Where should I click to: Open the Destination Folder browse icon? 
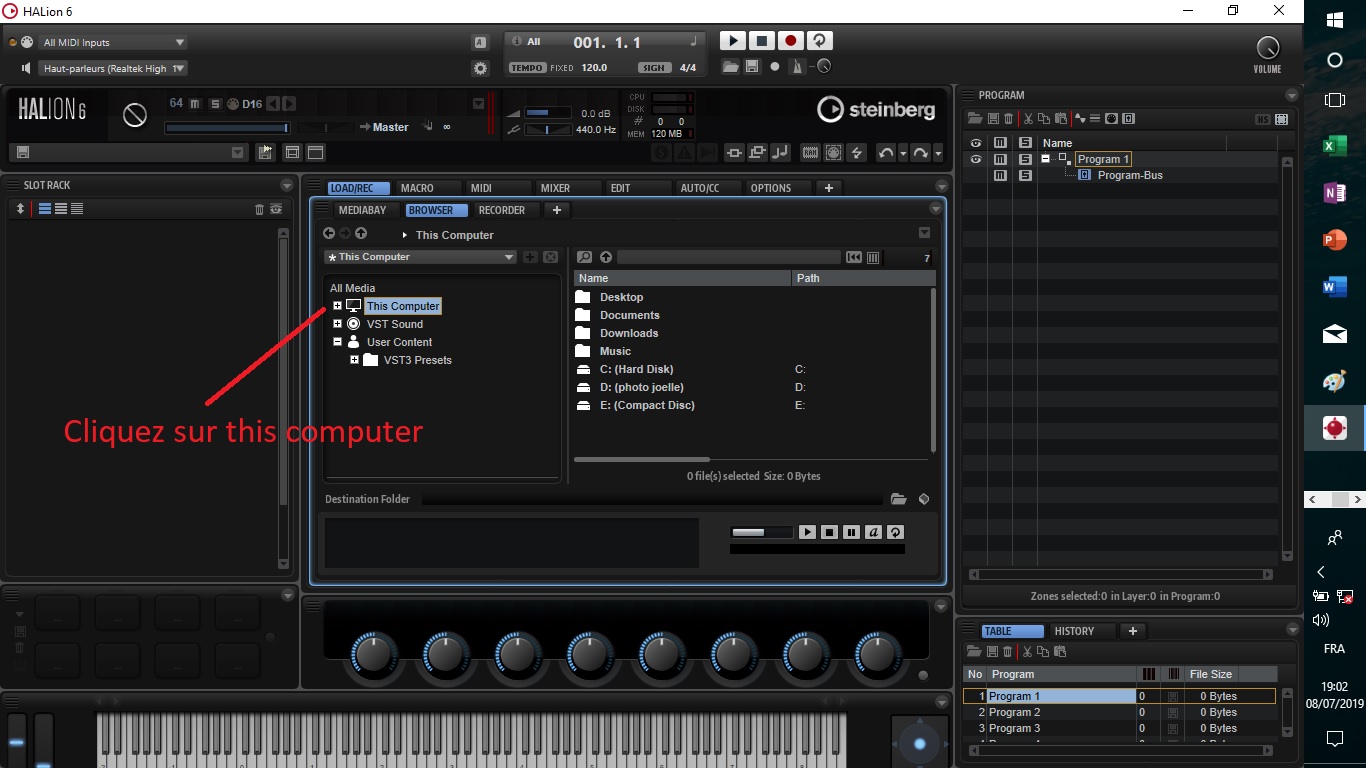[898, 499]
